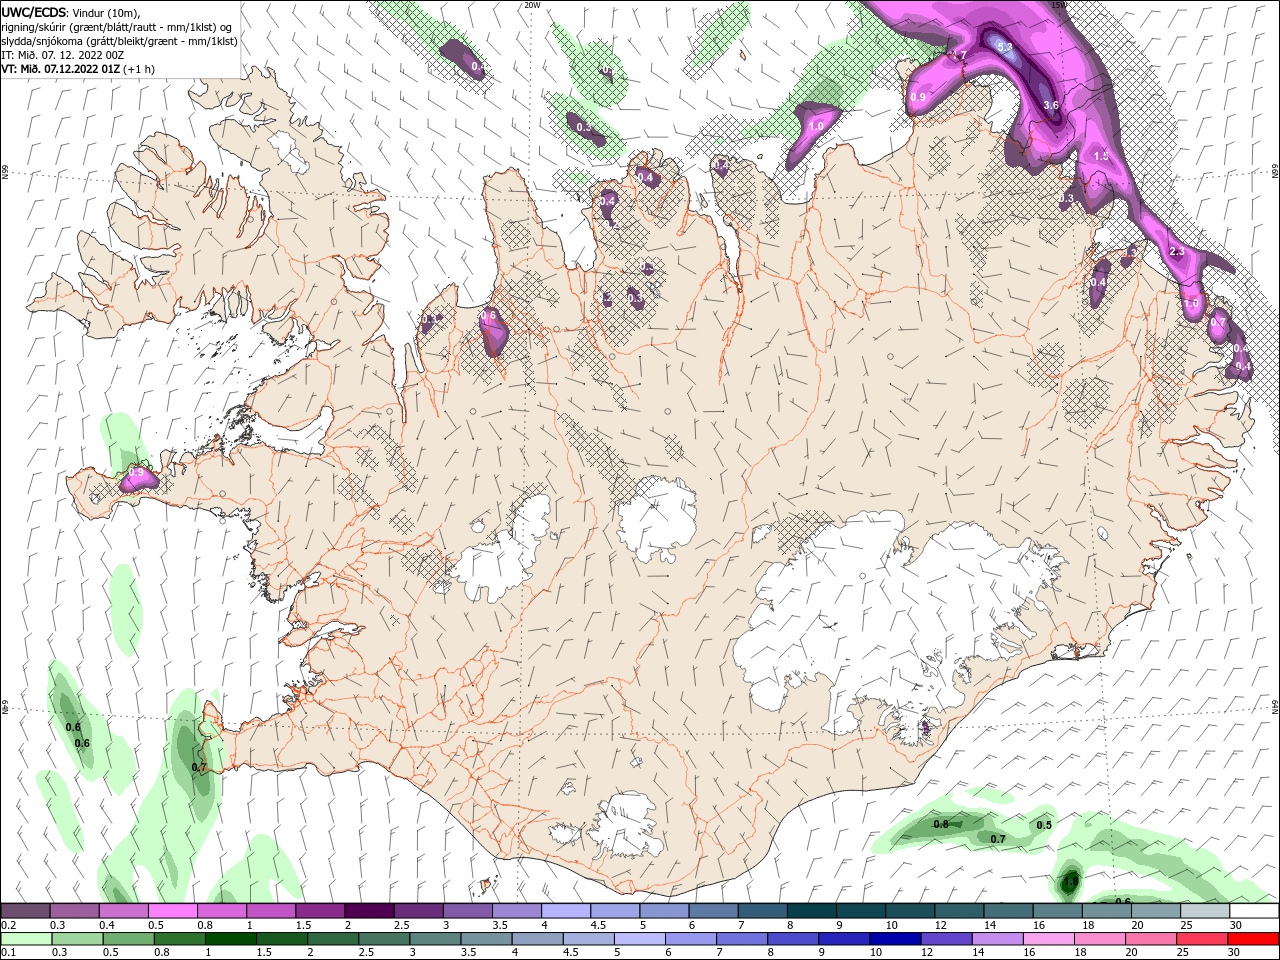Pick the palest green 0.1 swatch in rain legend
The width and height of the screenshot is (1280, 960).
click(x=26, y=939)
